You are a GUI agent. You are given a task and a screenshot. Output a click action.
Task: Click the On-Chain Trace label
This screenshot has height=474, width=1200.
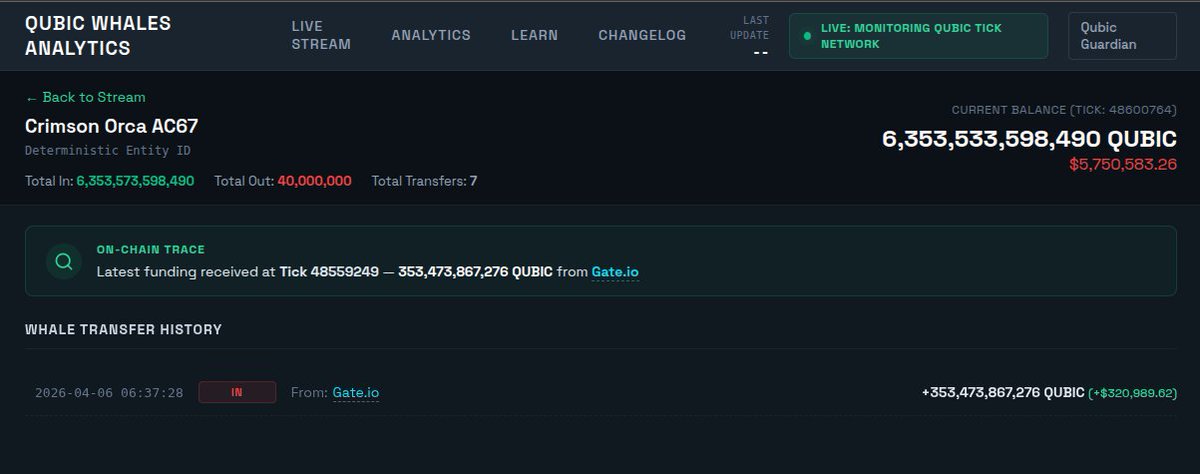pyautogui.click(x=150, y=249)
